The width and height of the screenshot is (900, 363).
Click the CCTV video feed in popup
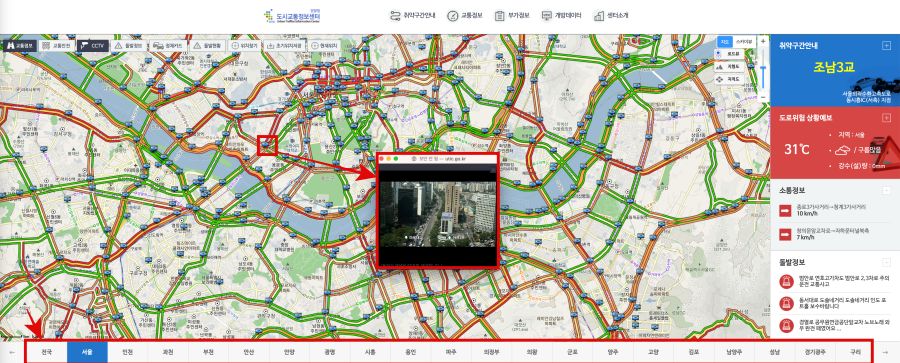pyautogui.click(x=438, y=214)
